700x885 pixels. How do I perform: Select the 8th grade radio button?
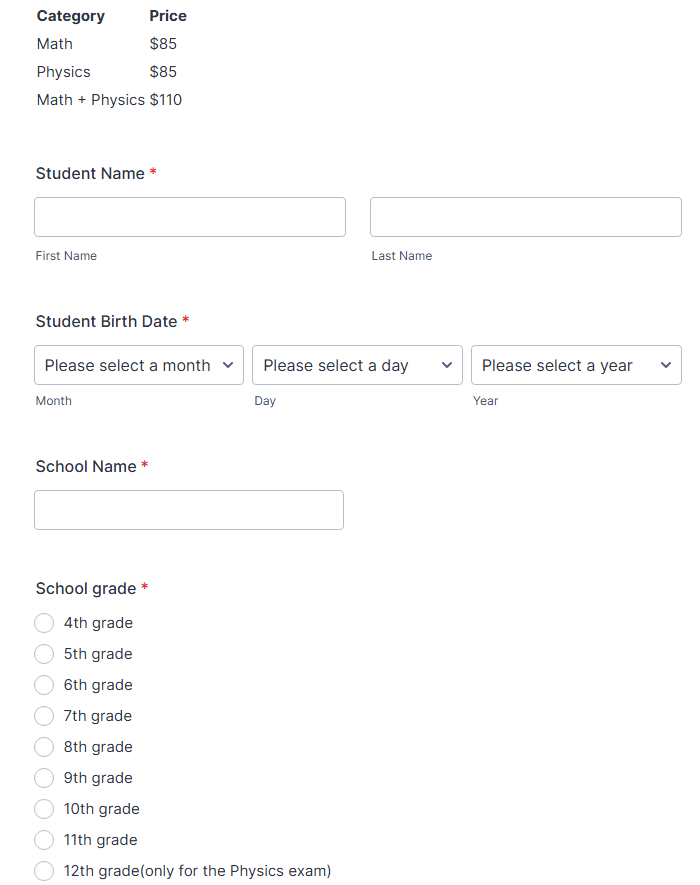44,747
